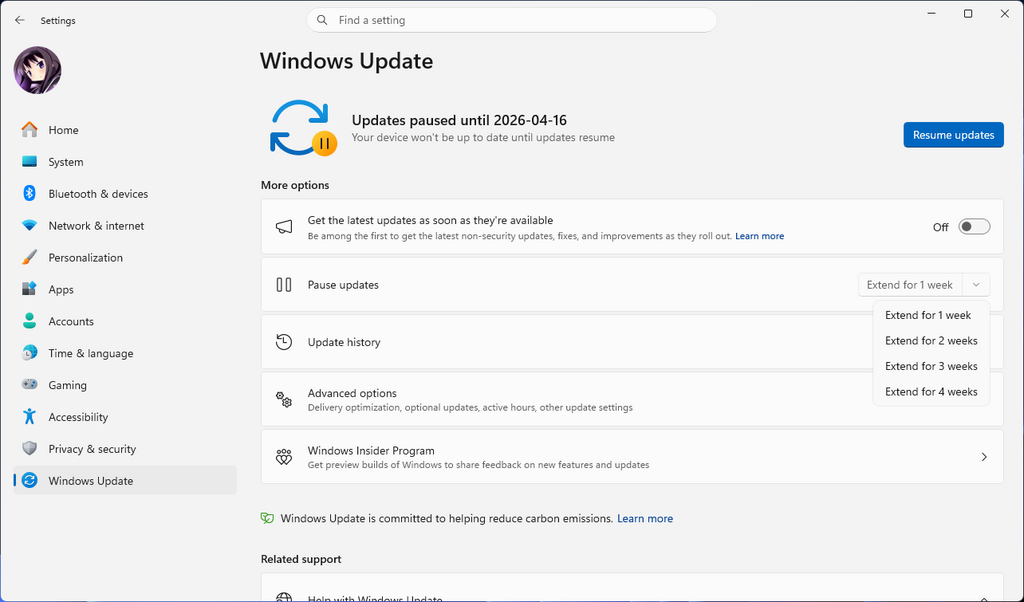Viewport: 1024px width, 602px height.
Task: Click the Accounts person icon
Action: [29, 321]
